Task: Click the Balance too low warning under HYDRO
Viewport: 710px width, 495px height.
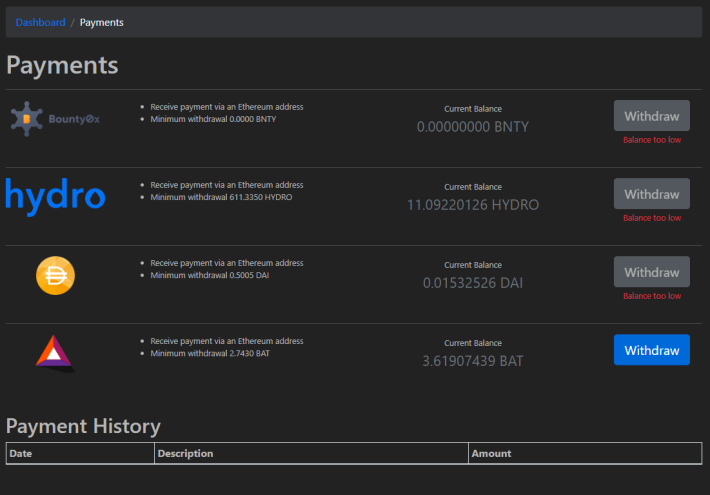Action: (x=652, y=218)
